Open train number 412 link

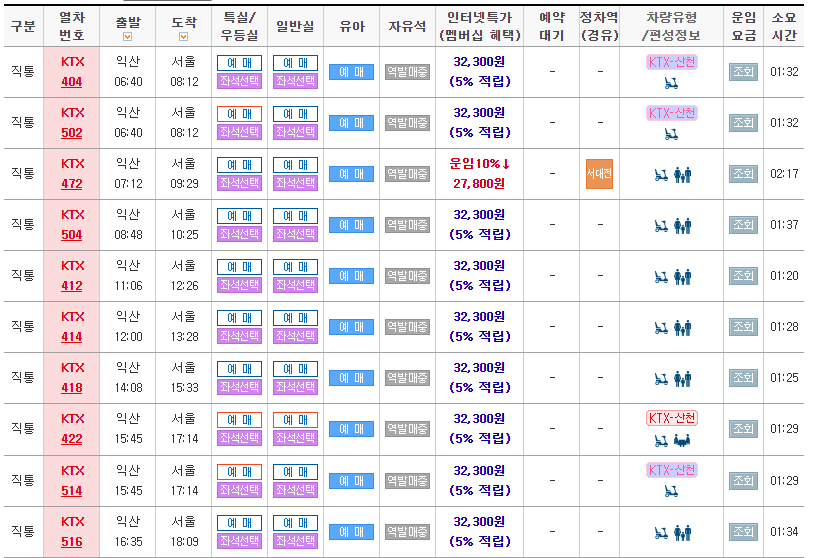pyautogui.click(x=71, y=286)
